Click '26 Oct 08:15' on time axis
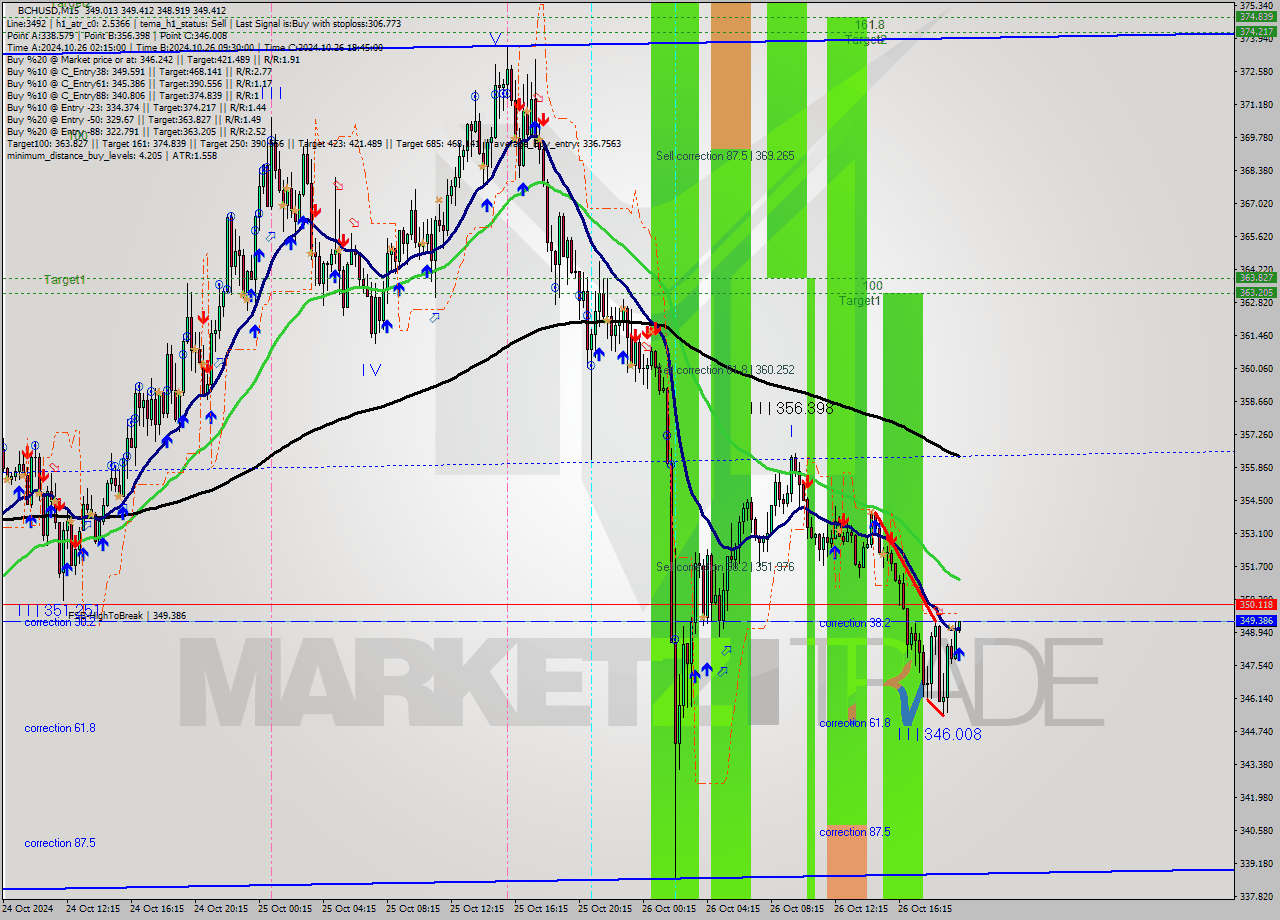1280x920 pixels. point(797,909)
